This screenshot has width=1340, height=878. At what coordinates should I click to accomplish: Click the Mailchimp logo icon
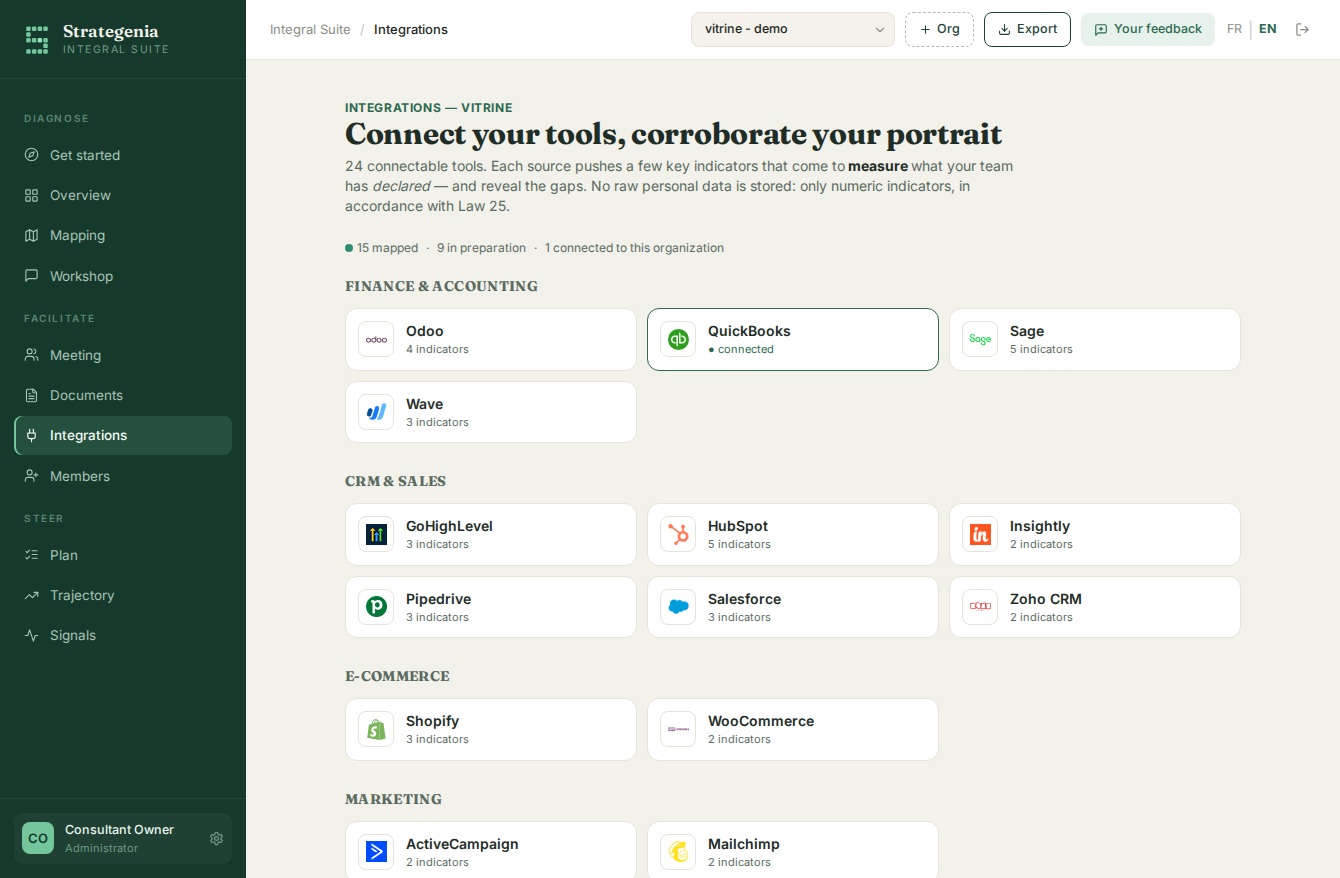click(x=678, y=852)
